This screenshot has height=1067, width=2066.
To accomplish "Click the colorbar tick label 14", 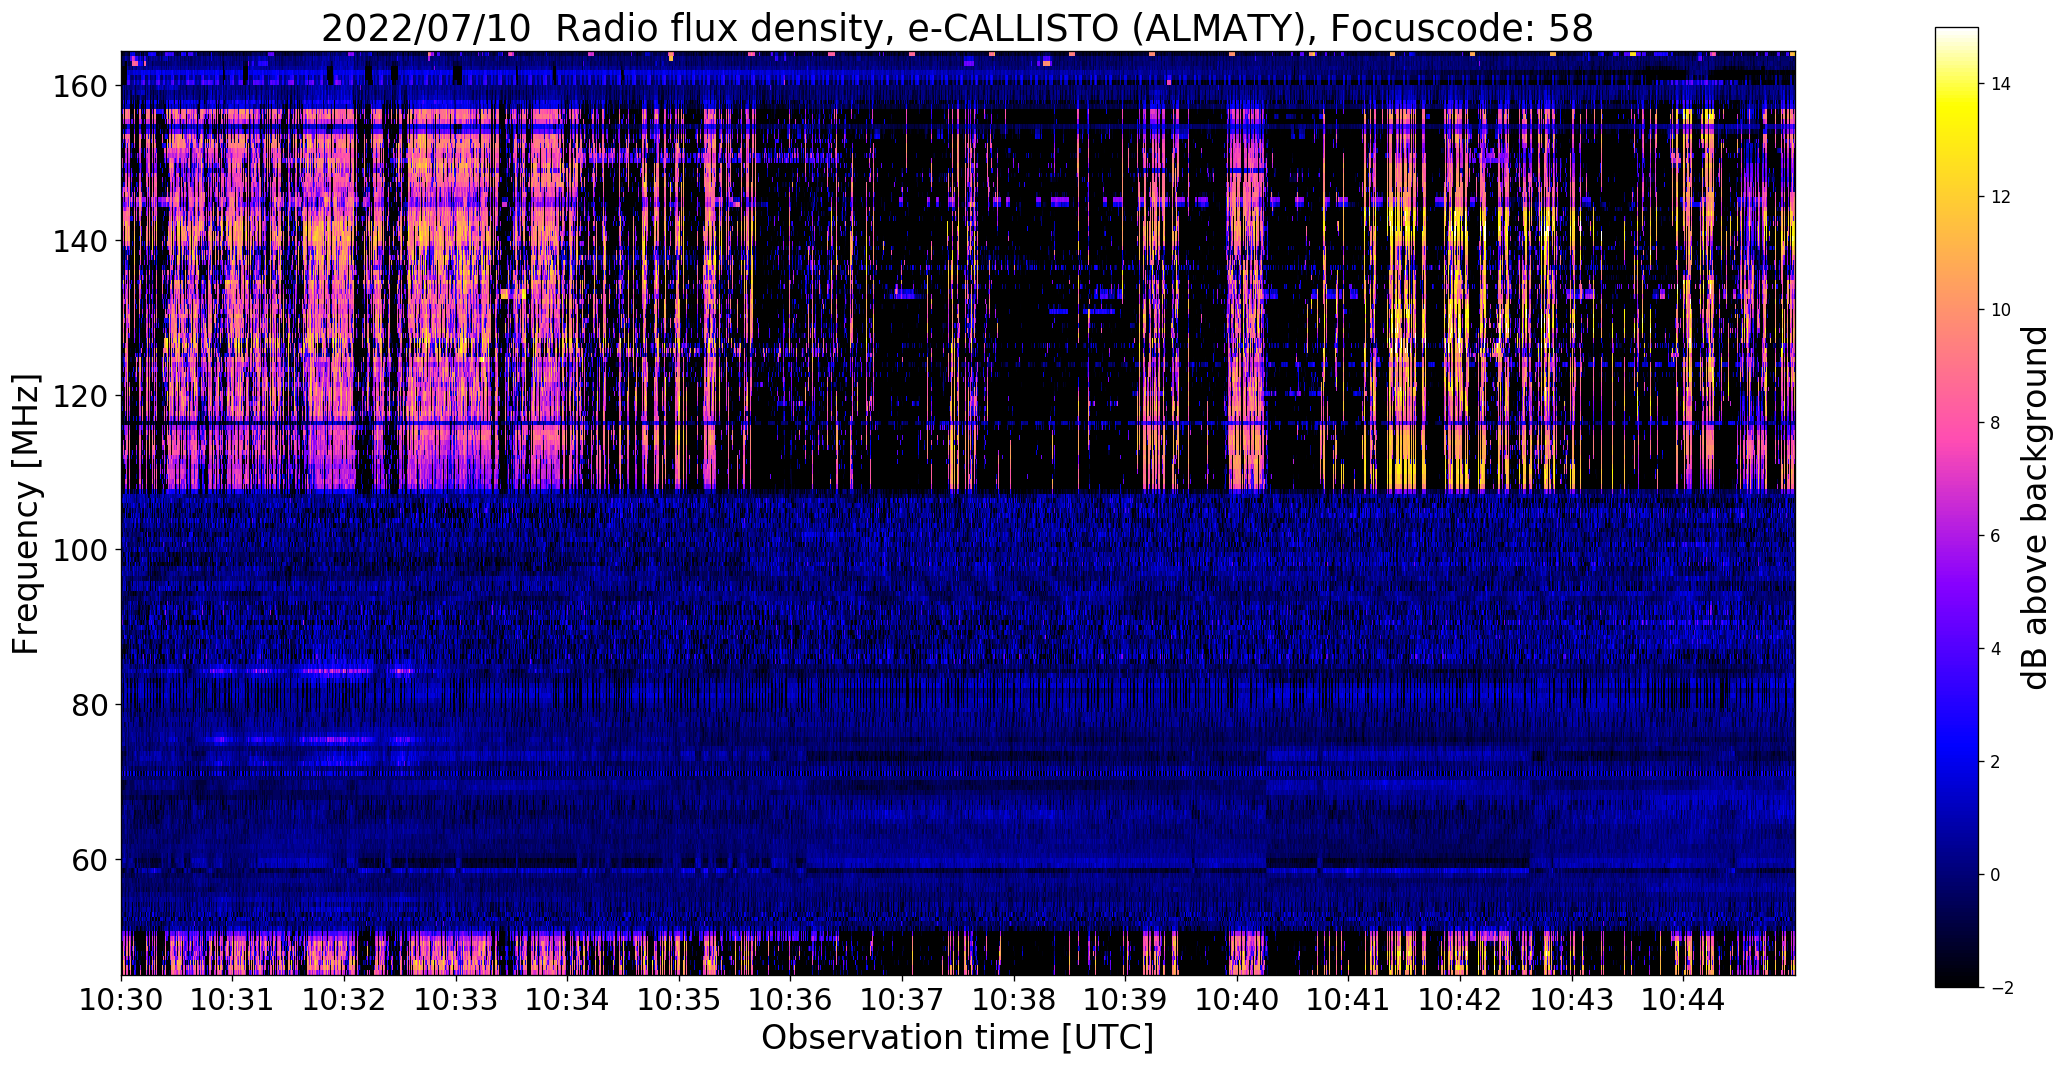I will pos(2001,84).
